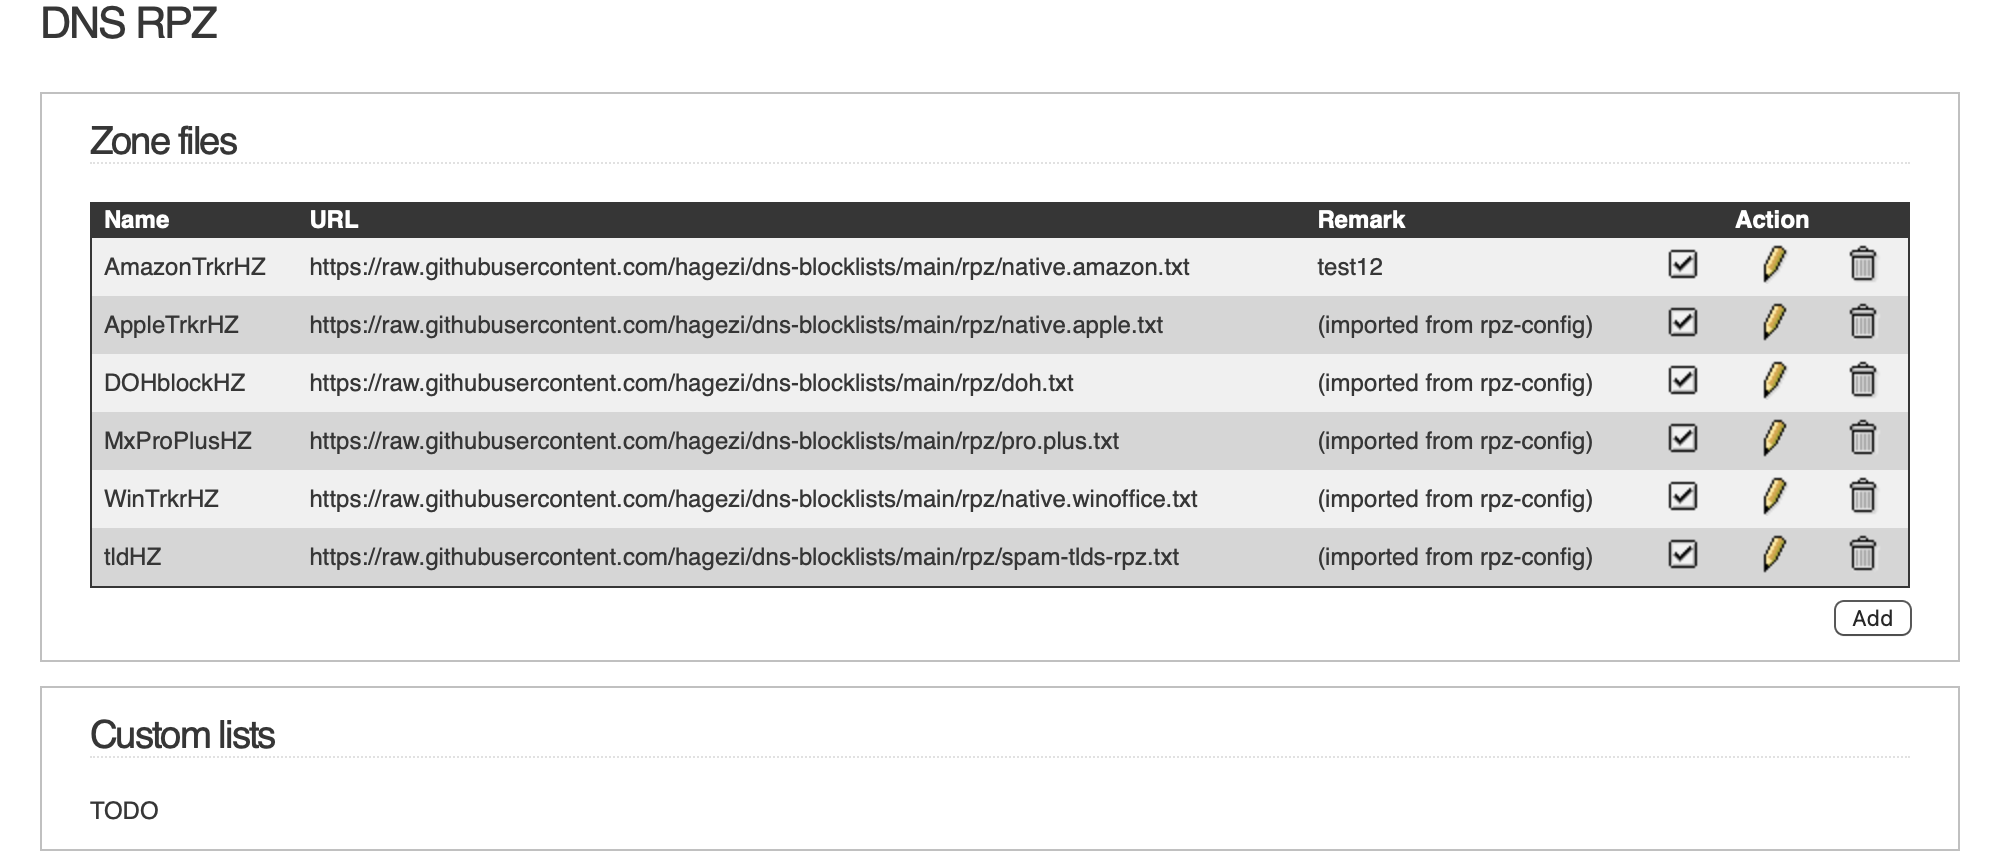Delete the tldHZ zone entry

pos(1862,555)
